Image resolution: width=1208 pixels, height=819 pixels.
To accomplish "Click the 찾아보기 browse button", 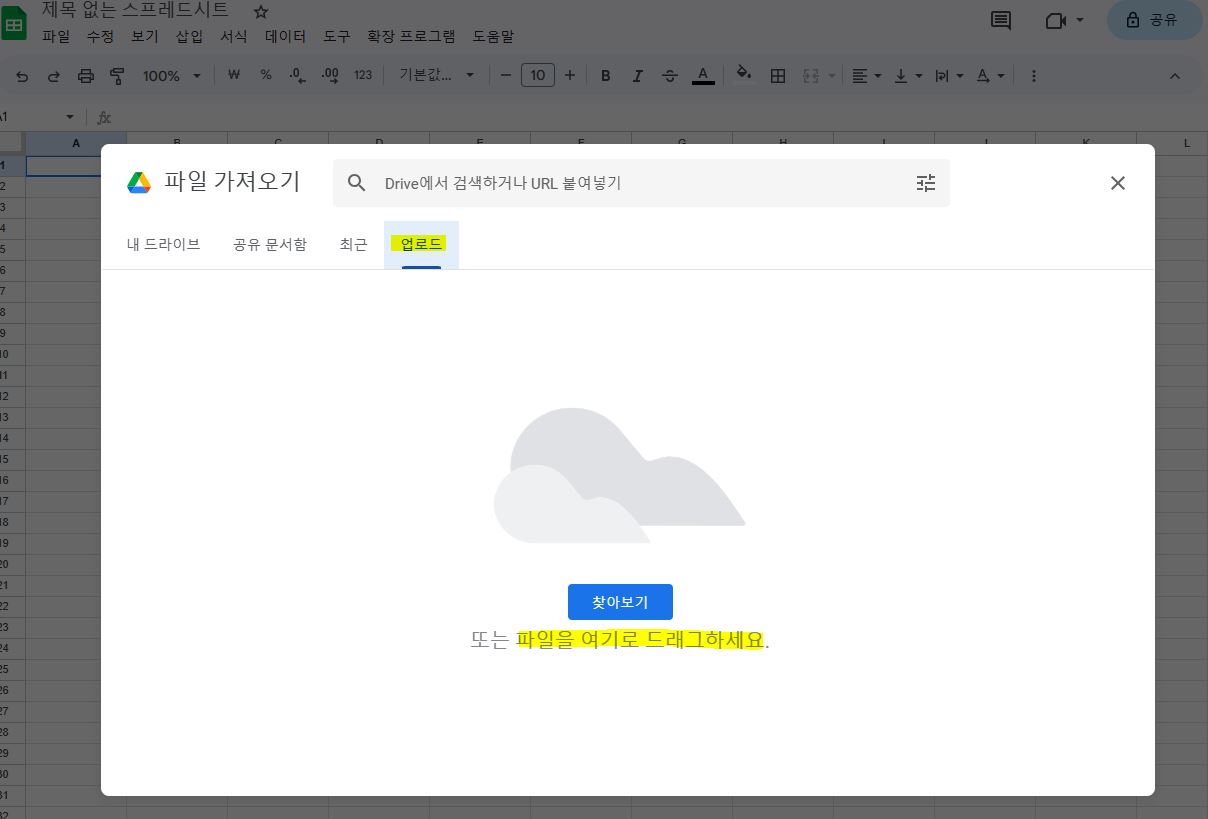I will 620,601.
